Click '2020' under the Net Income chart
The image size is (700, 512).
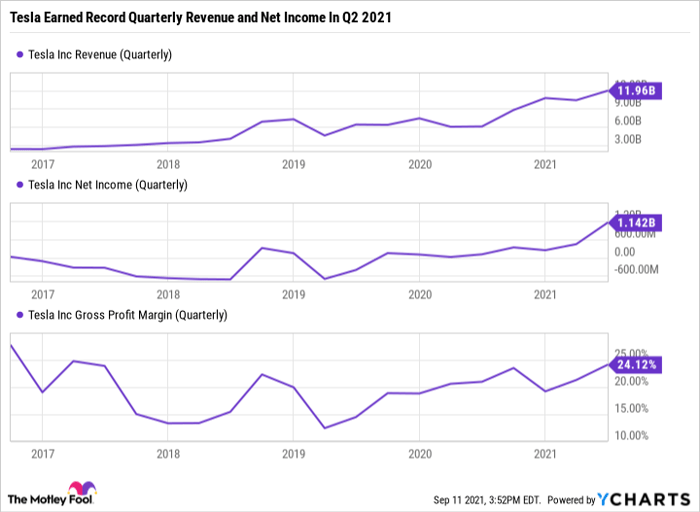420,295
